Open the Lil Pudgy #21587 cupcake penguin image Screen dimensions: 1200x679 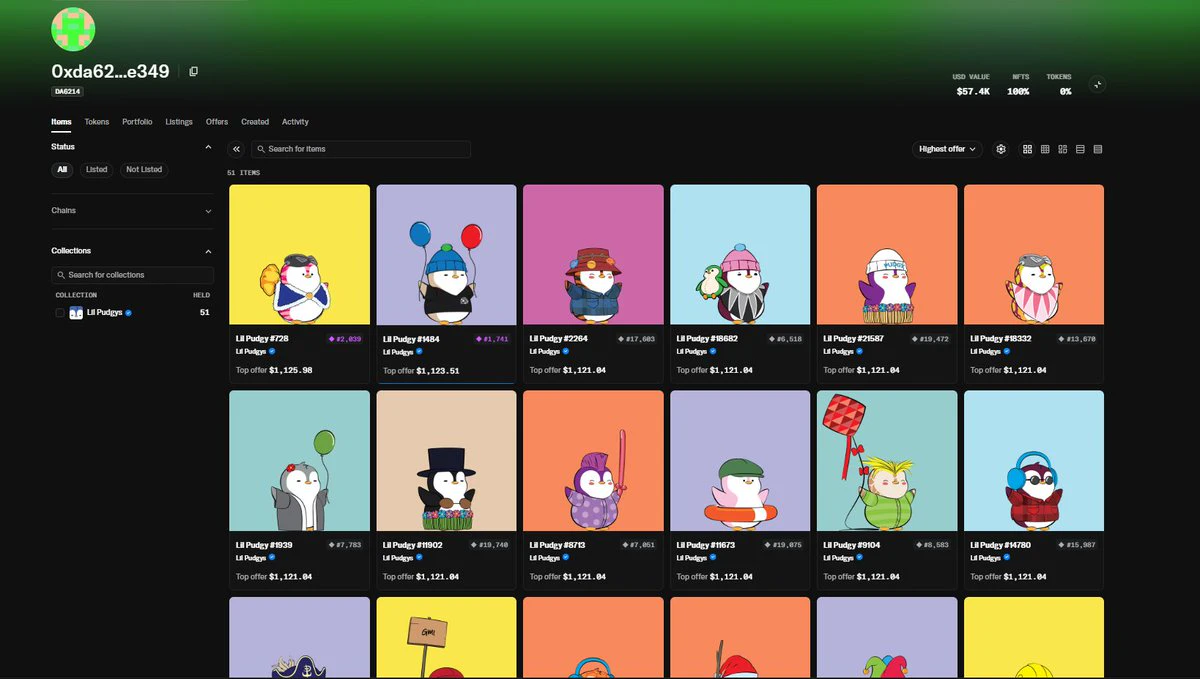point(887,254)
